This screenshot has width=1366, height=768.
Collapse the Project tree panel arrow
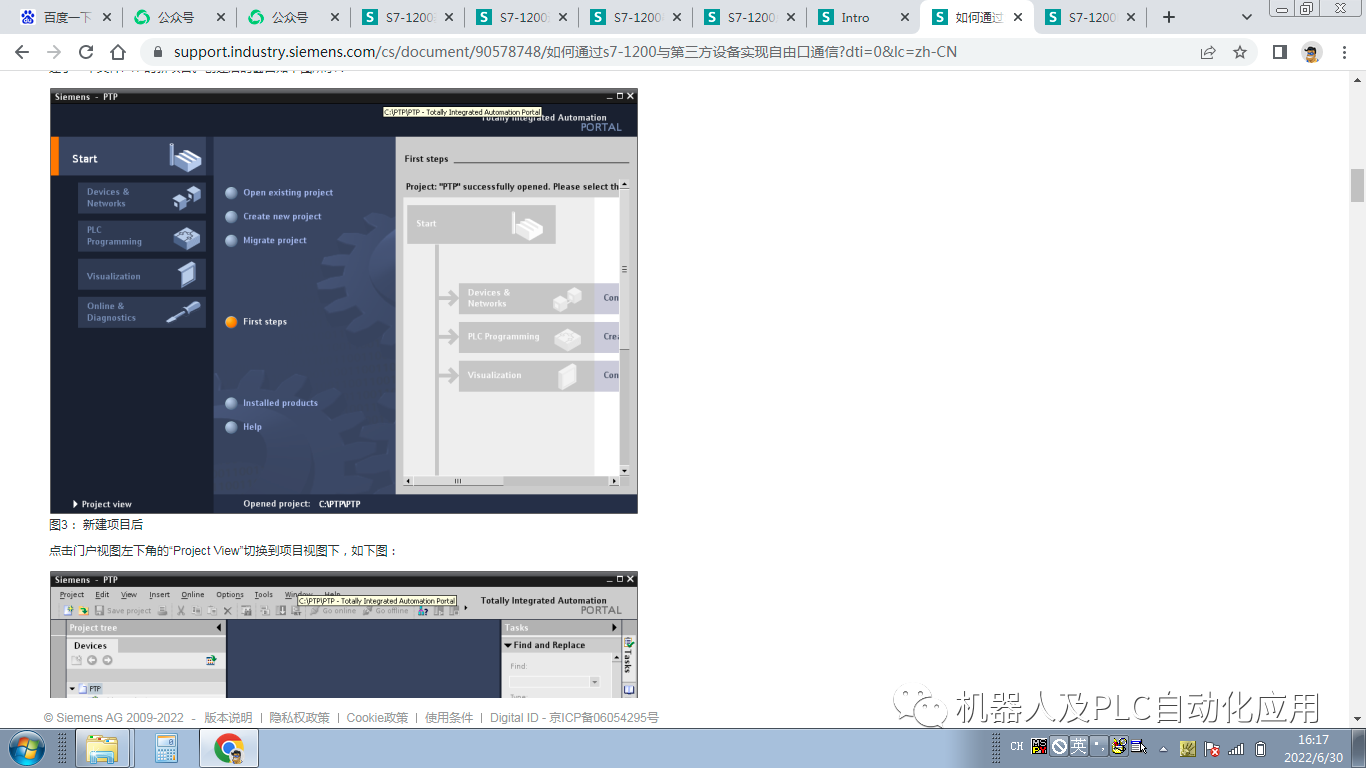219,628
